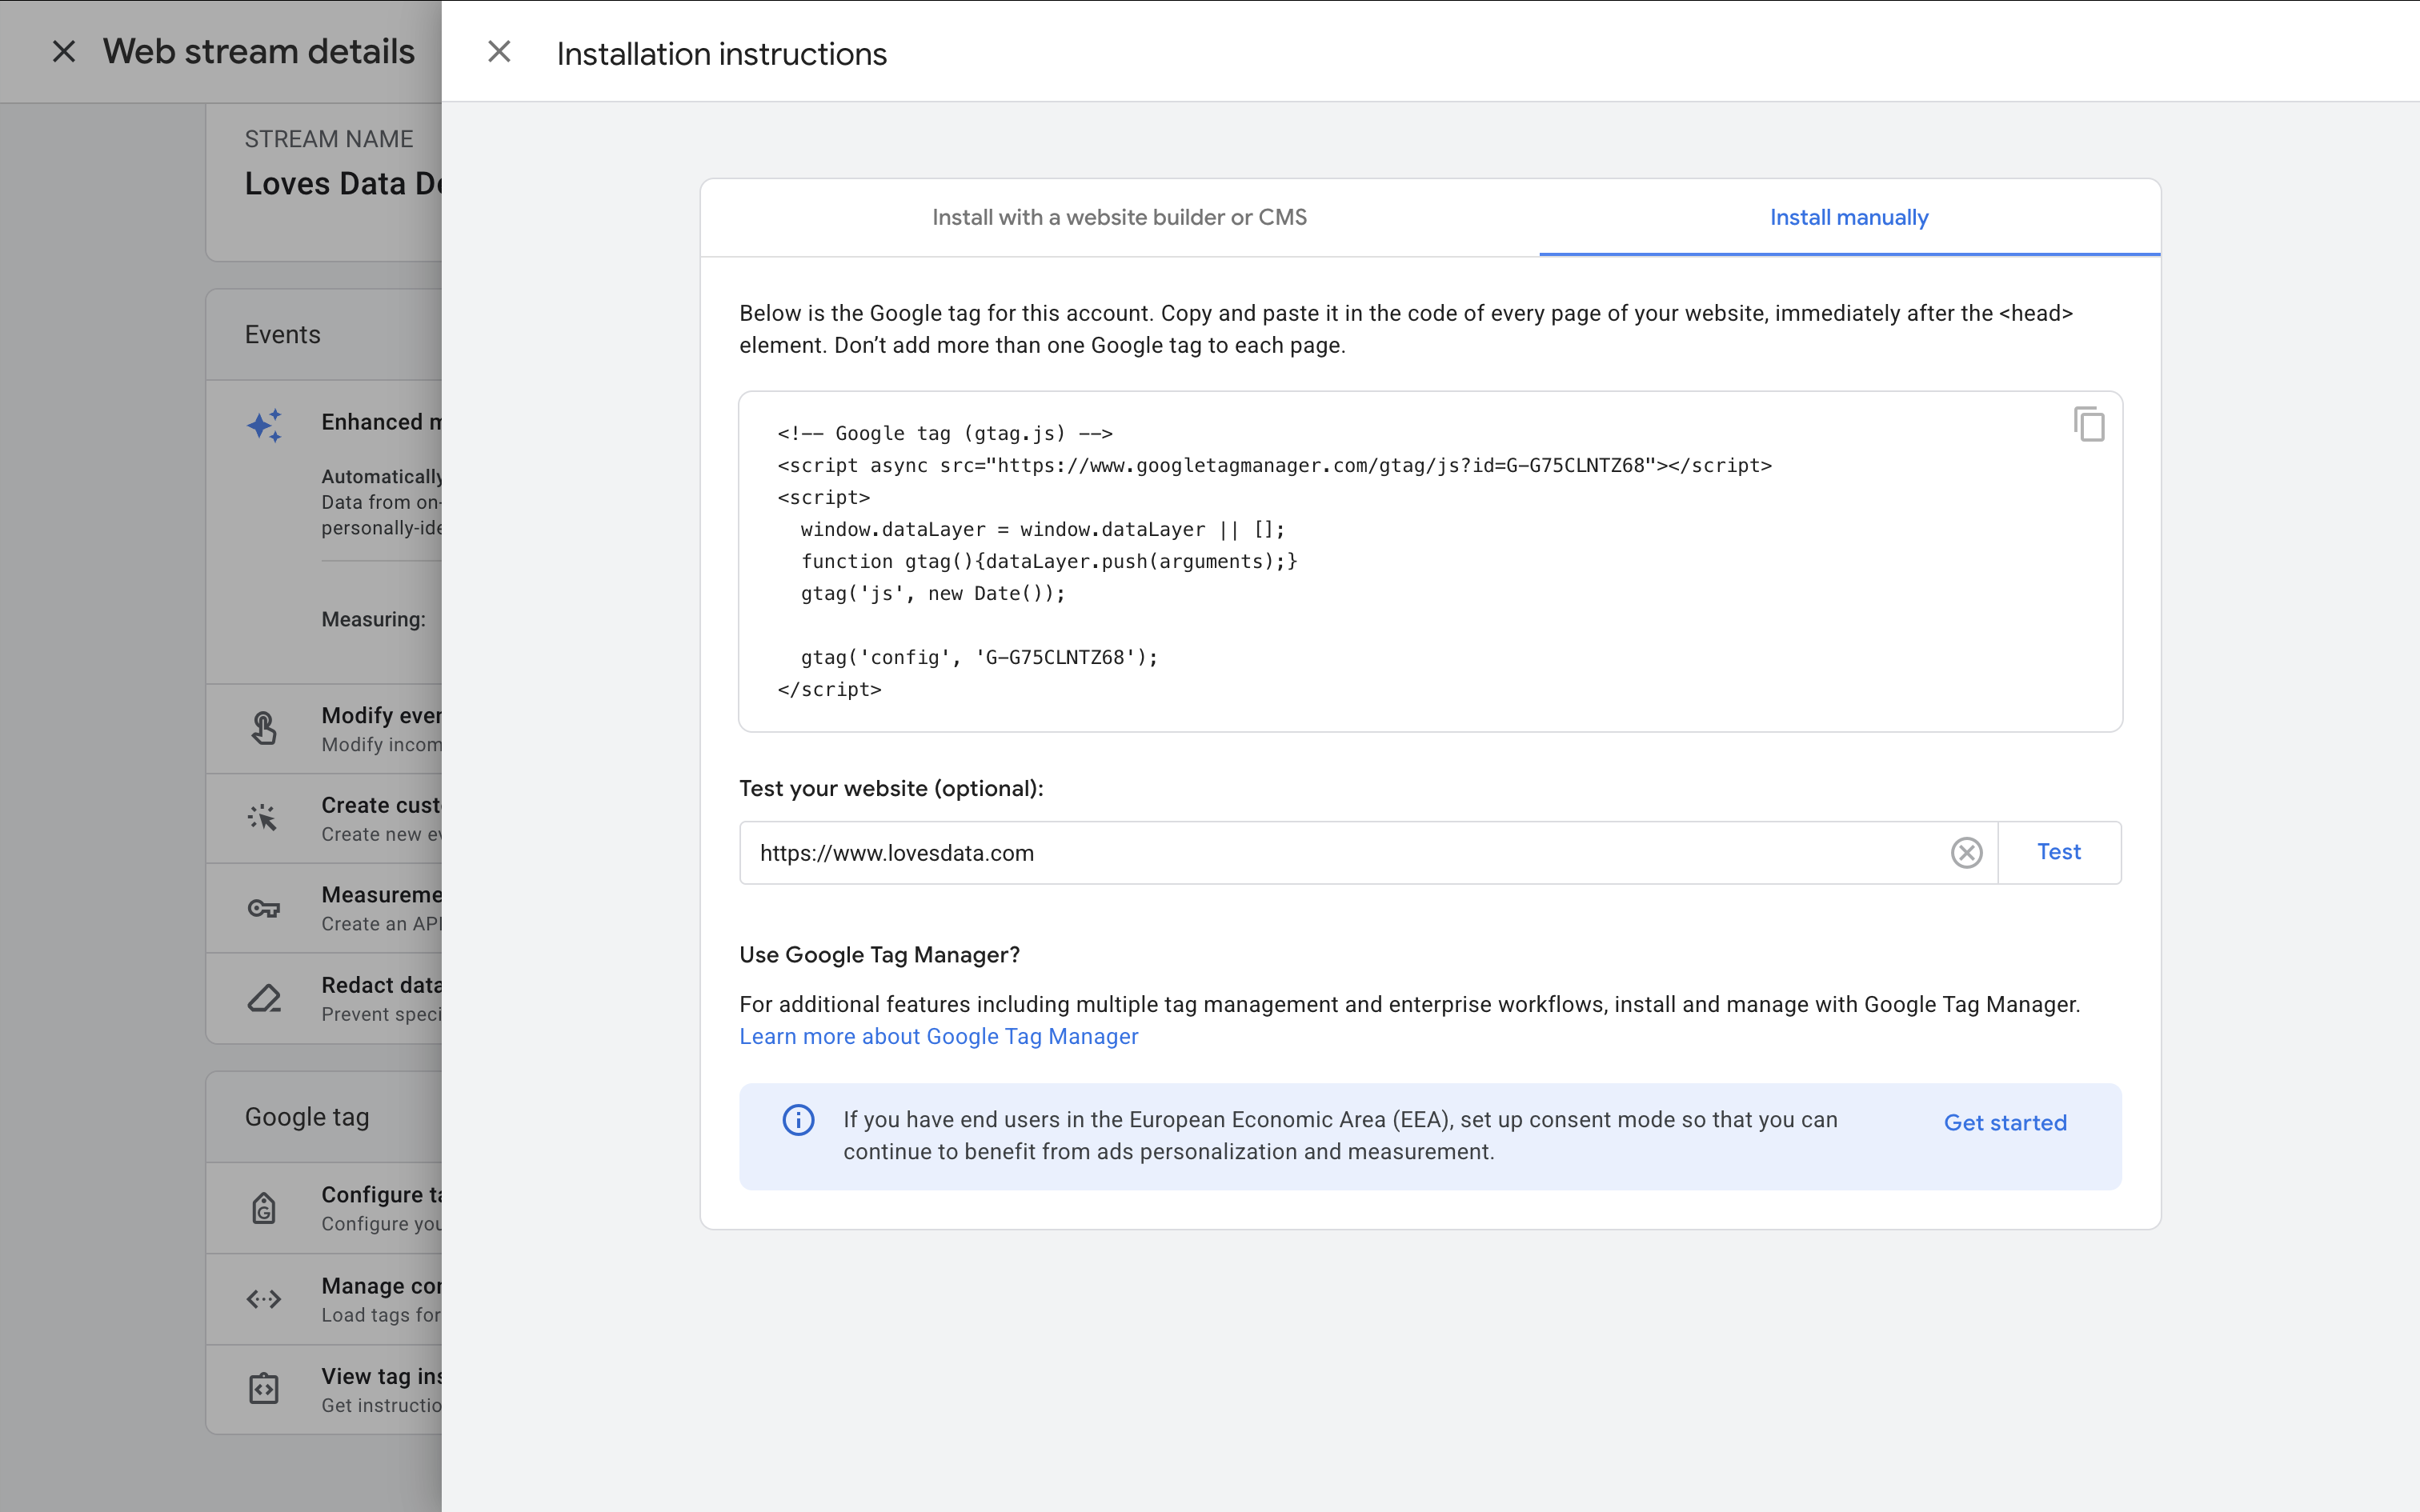Copy the Google tag code snippet
This screenshot has height=1512, width=2420.
point(2087,424)
